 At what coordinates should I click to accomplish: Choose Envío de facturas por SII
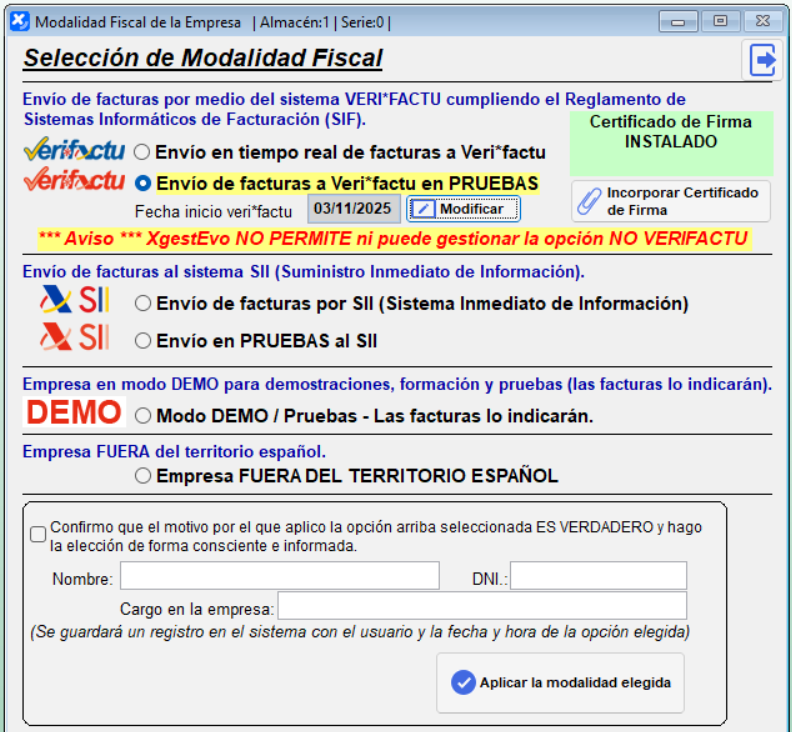click(143, 304)
